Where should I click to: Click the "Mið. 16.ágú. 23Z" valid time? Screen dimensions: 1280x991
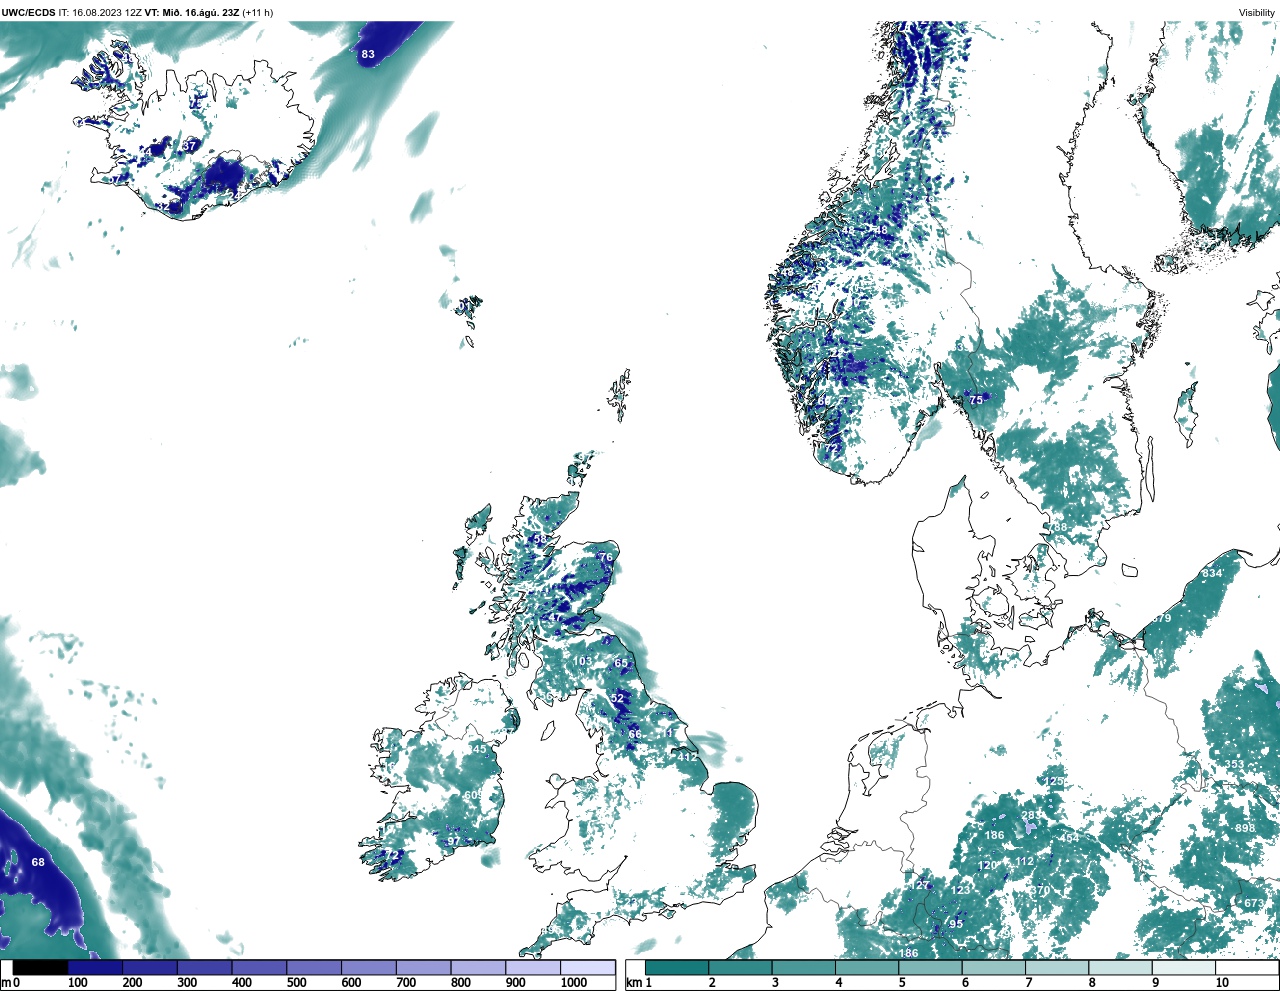200,13
